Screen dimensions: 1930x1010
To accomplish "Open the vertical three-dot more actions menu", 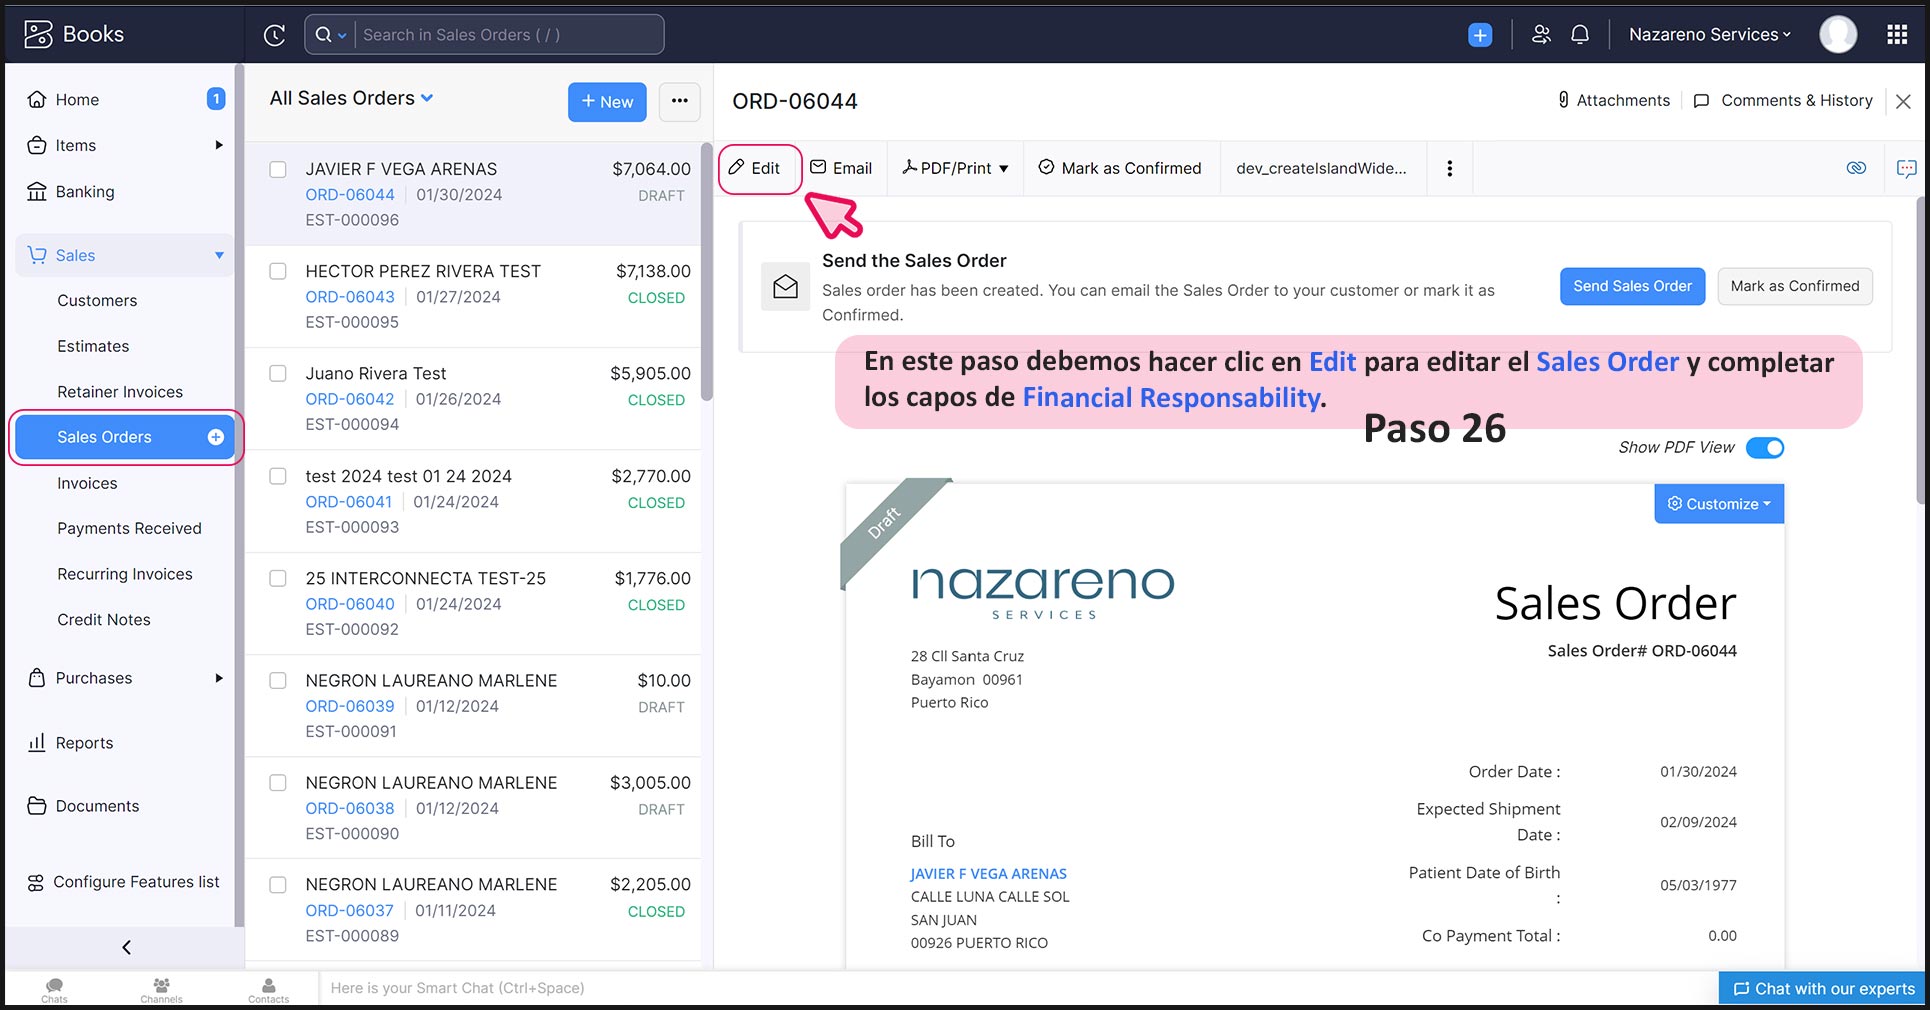I will pyautogui.click(x=1449, y=168).
